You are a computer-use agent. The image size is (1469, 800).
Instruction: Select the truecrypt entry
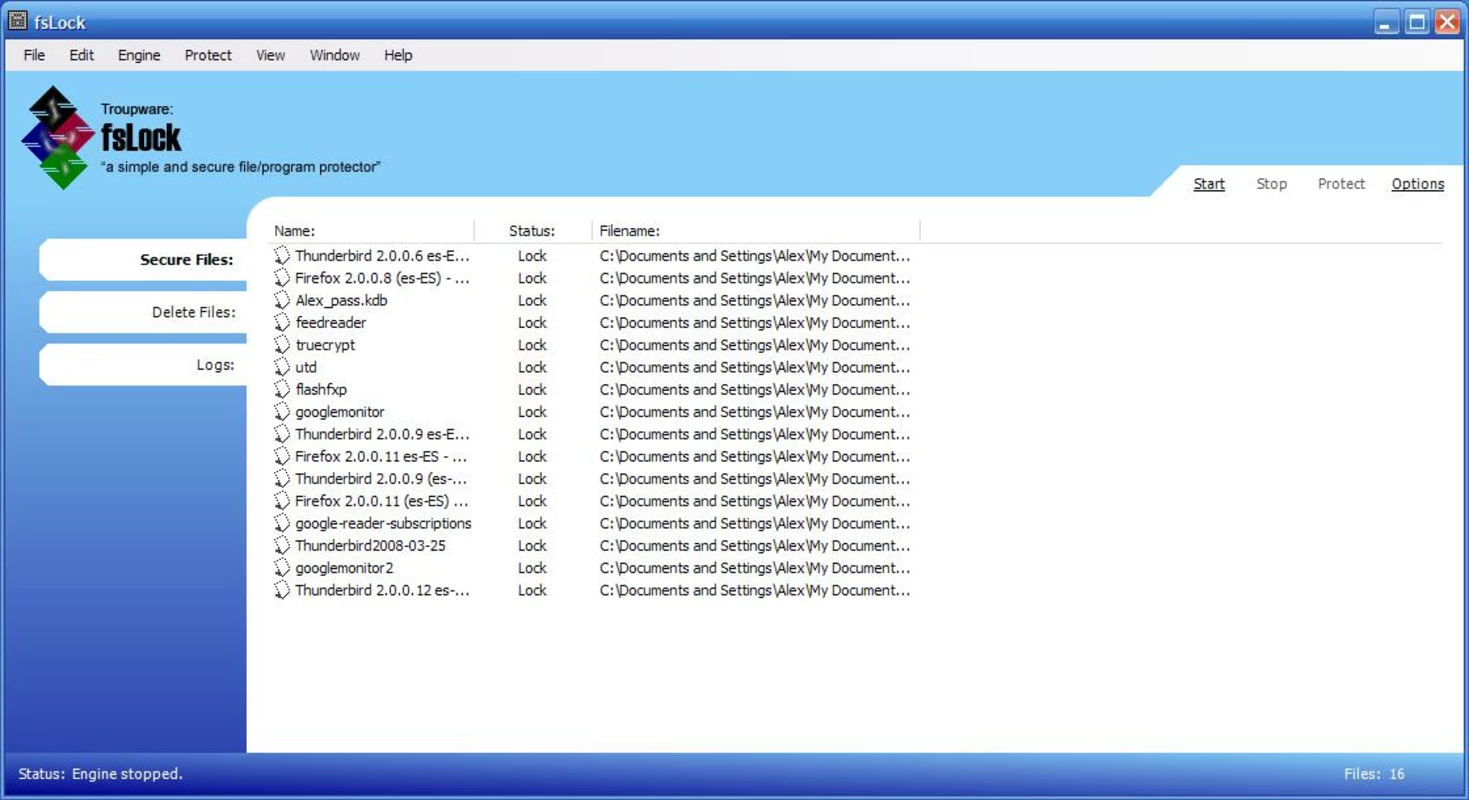point(325,345)
